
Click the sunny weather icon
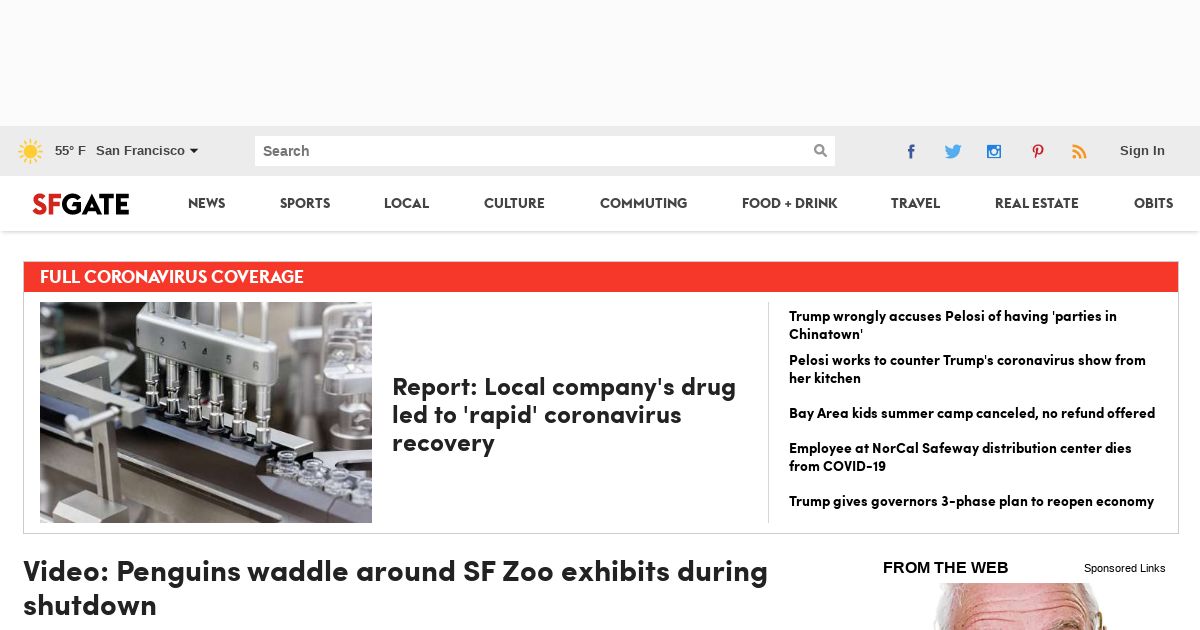tap(30, 151)
